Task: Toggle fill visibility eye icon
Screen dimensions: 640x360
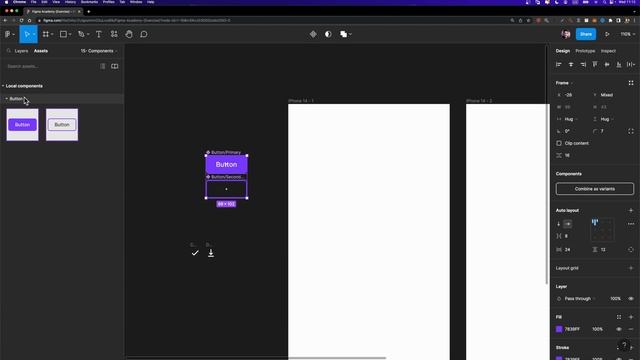Action: click(x=619, y=329)
